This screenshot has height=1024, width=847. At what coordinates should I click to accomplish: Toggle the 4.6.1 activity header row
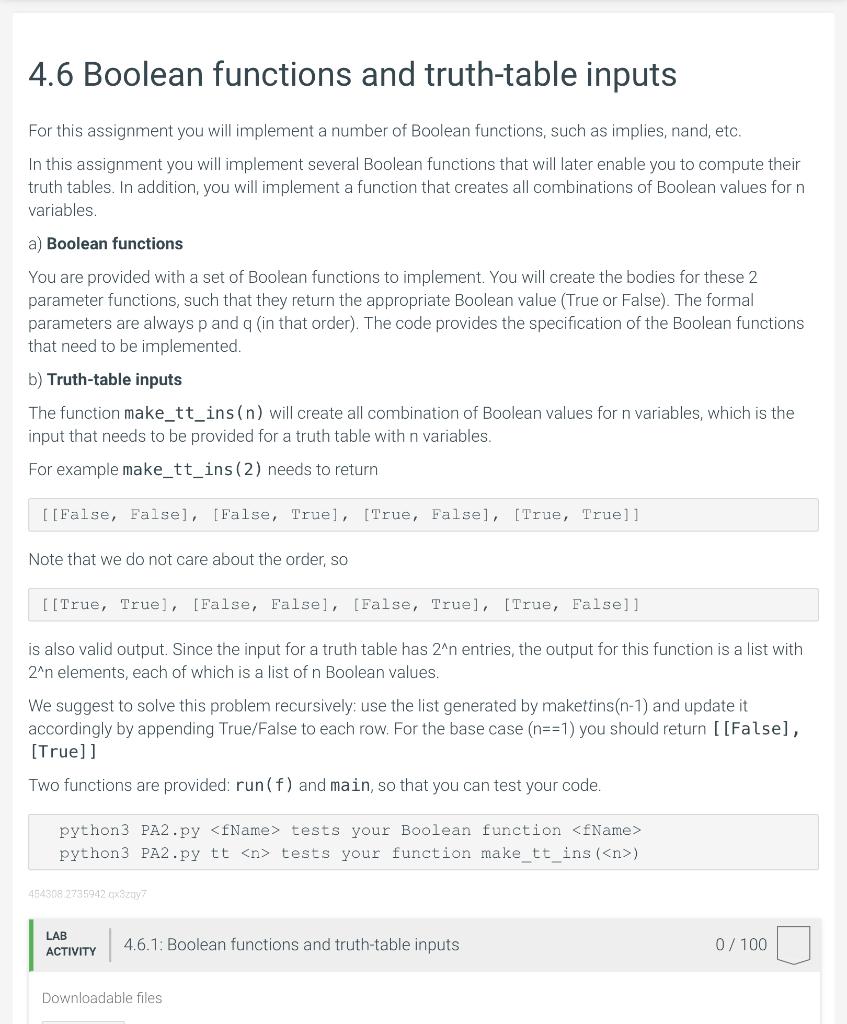pyautogui.click(x=424, y=943)
